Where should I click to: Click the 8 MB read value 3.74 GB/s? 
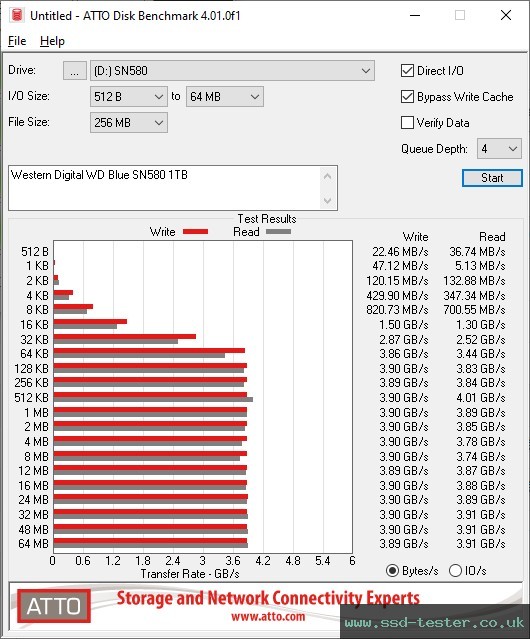point(481,456)
